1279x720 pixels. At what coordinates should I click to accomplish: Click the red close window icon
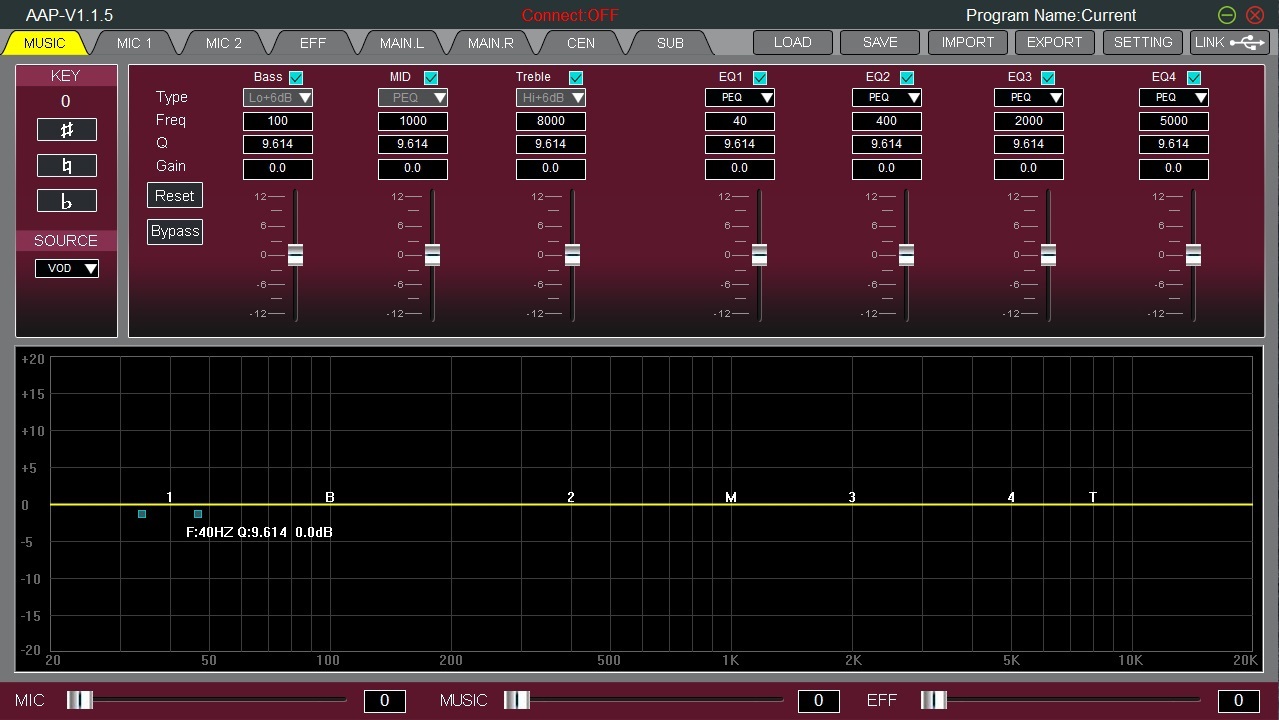(x=1255, y=15)
